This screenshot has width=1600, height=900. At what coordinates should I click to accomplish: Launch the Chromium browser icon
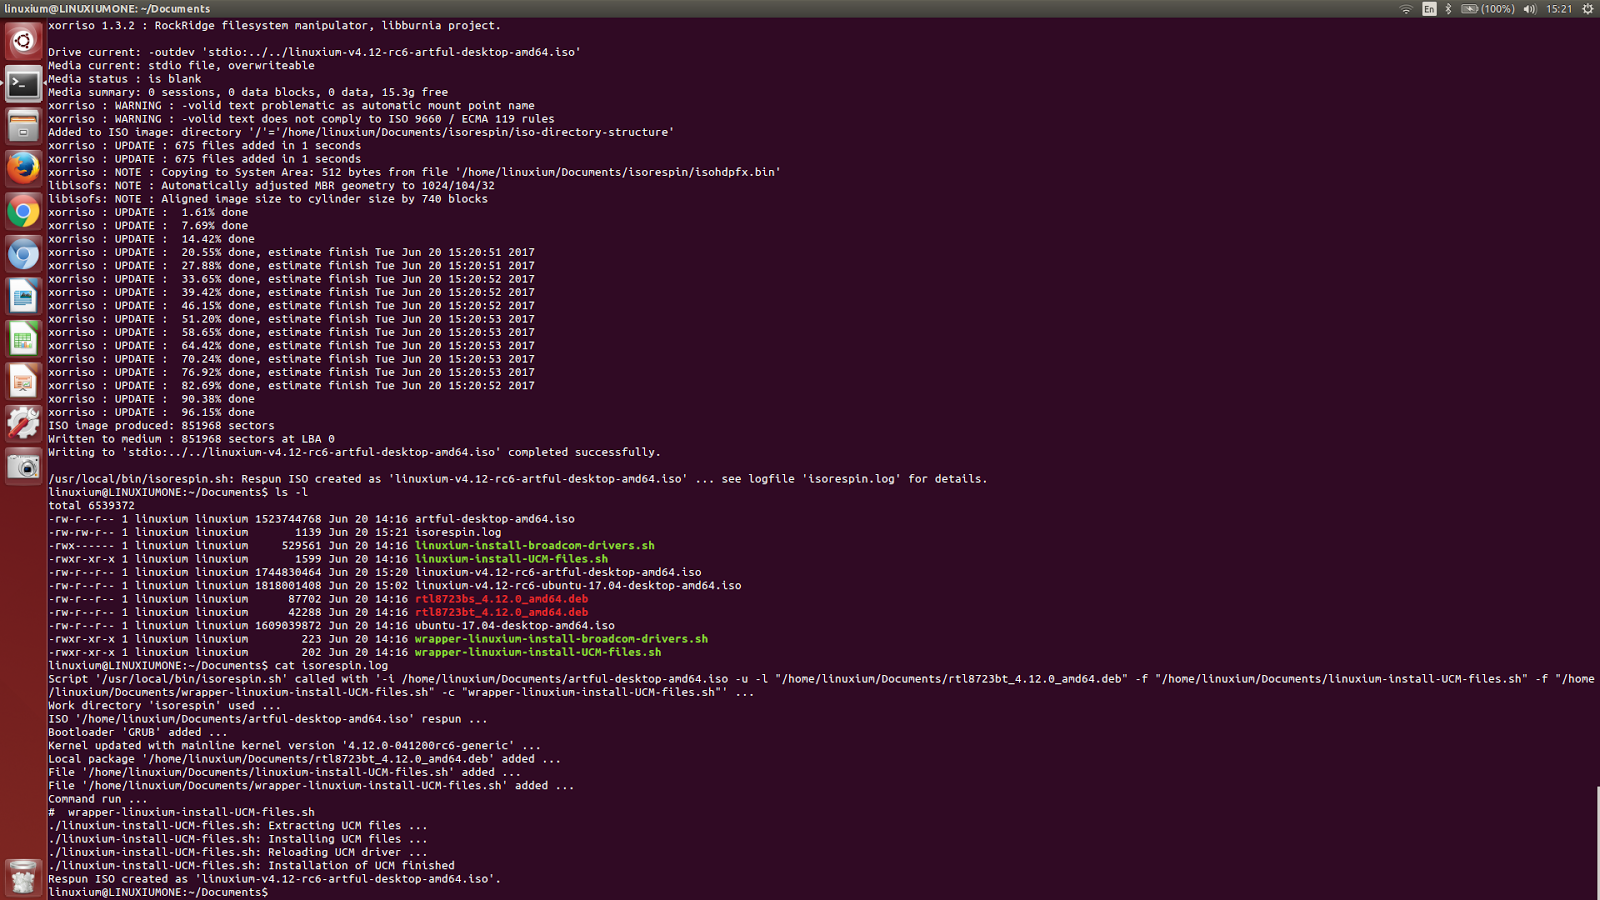pos(23,253)
